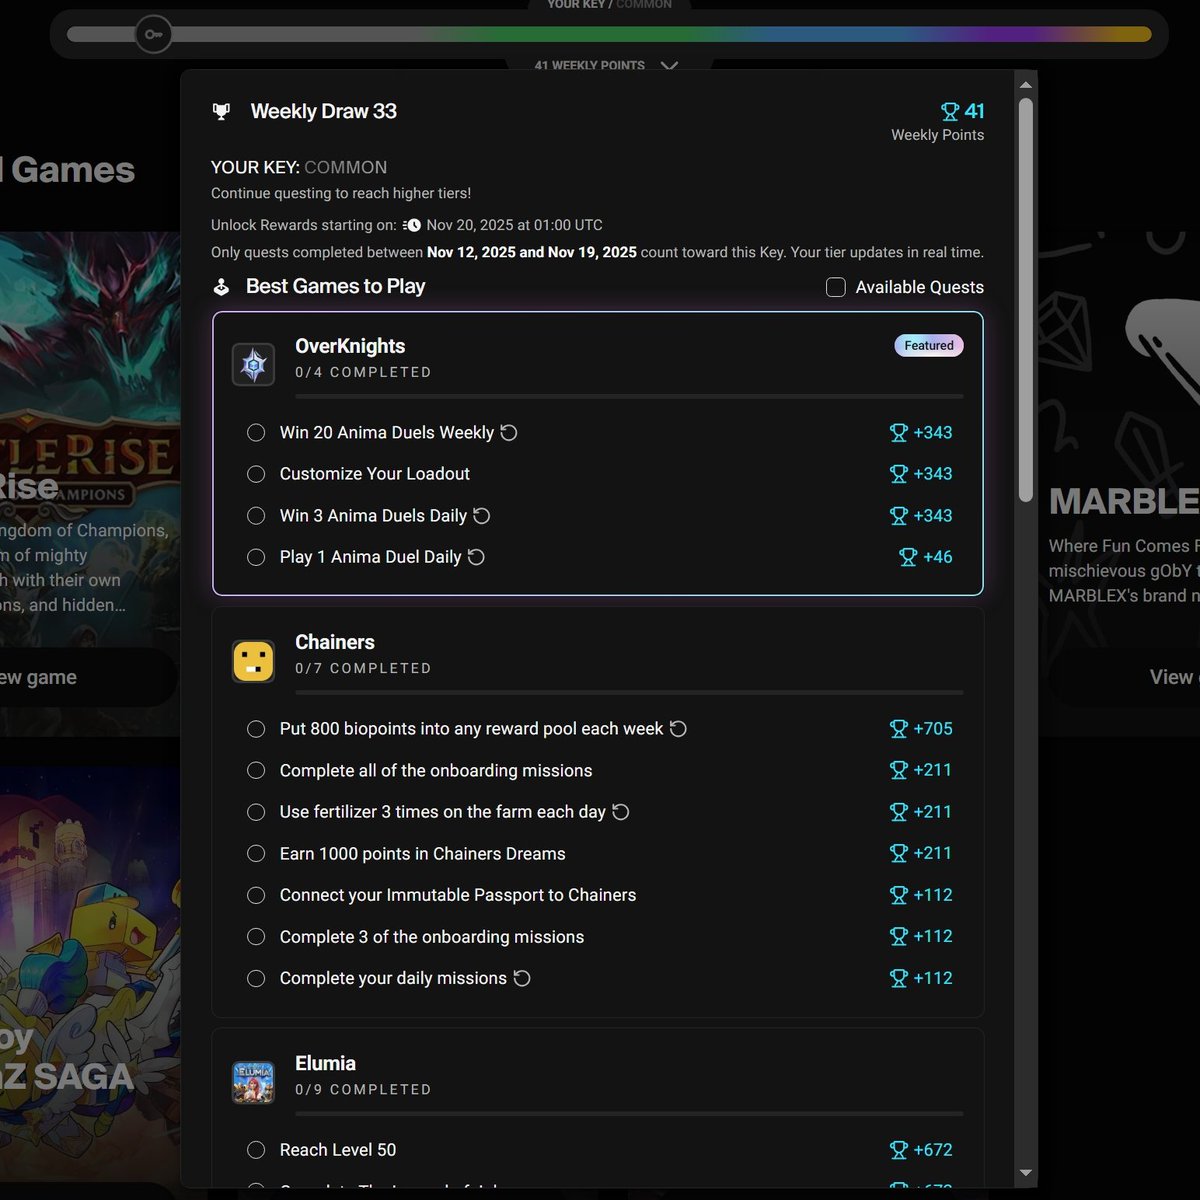Click the trophy icon beside +46 points
The height and width of the screenshot is (1200, 1200).
point(908,557)
